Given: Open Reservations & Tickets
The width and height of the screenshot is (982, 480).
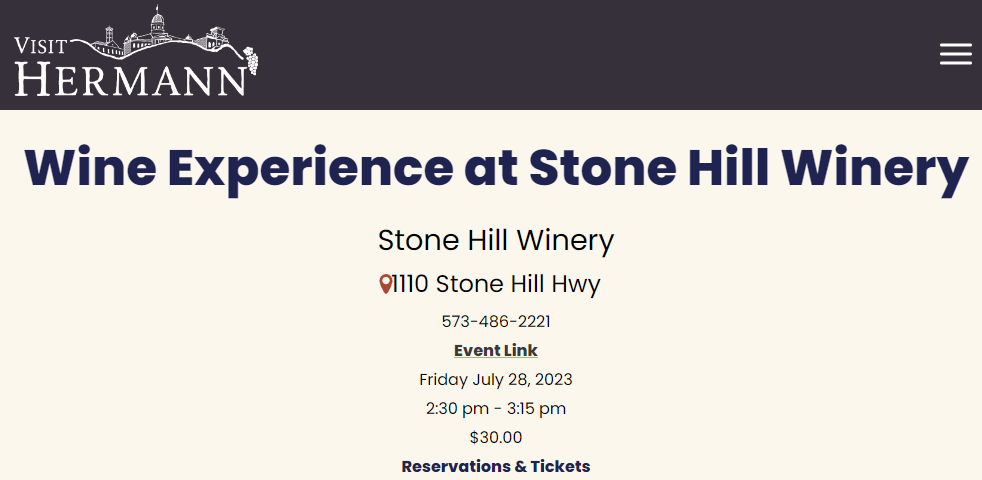Looking at the screenshot, I should 496,467.
